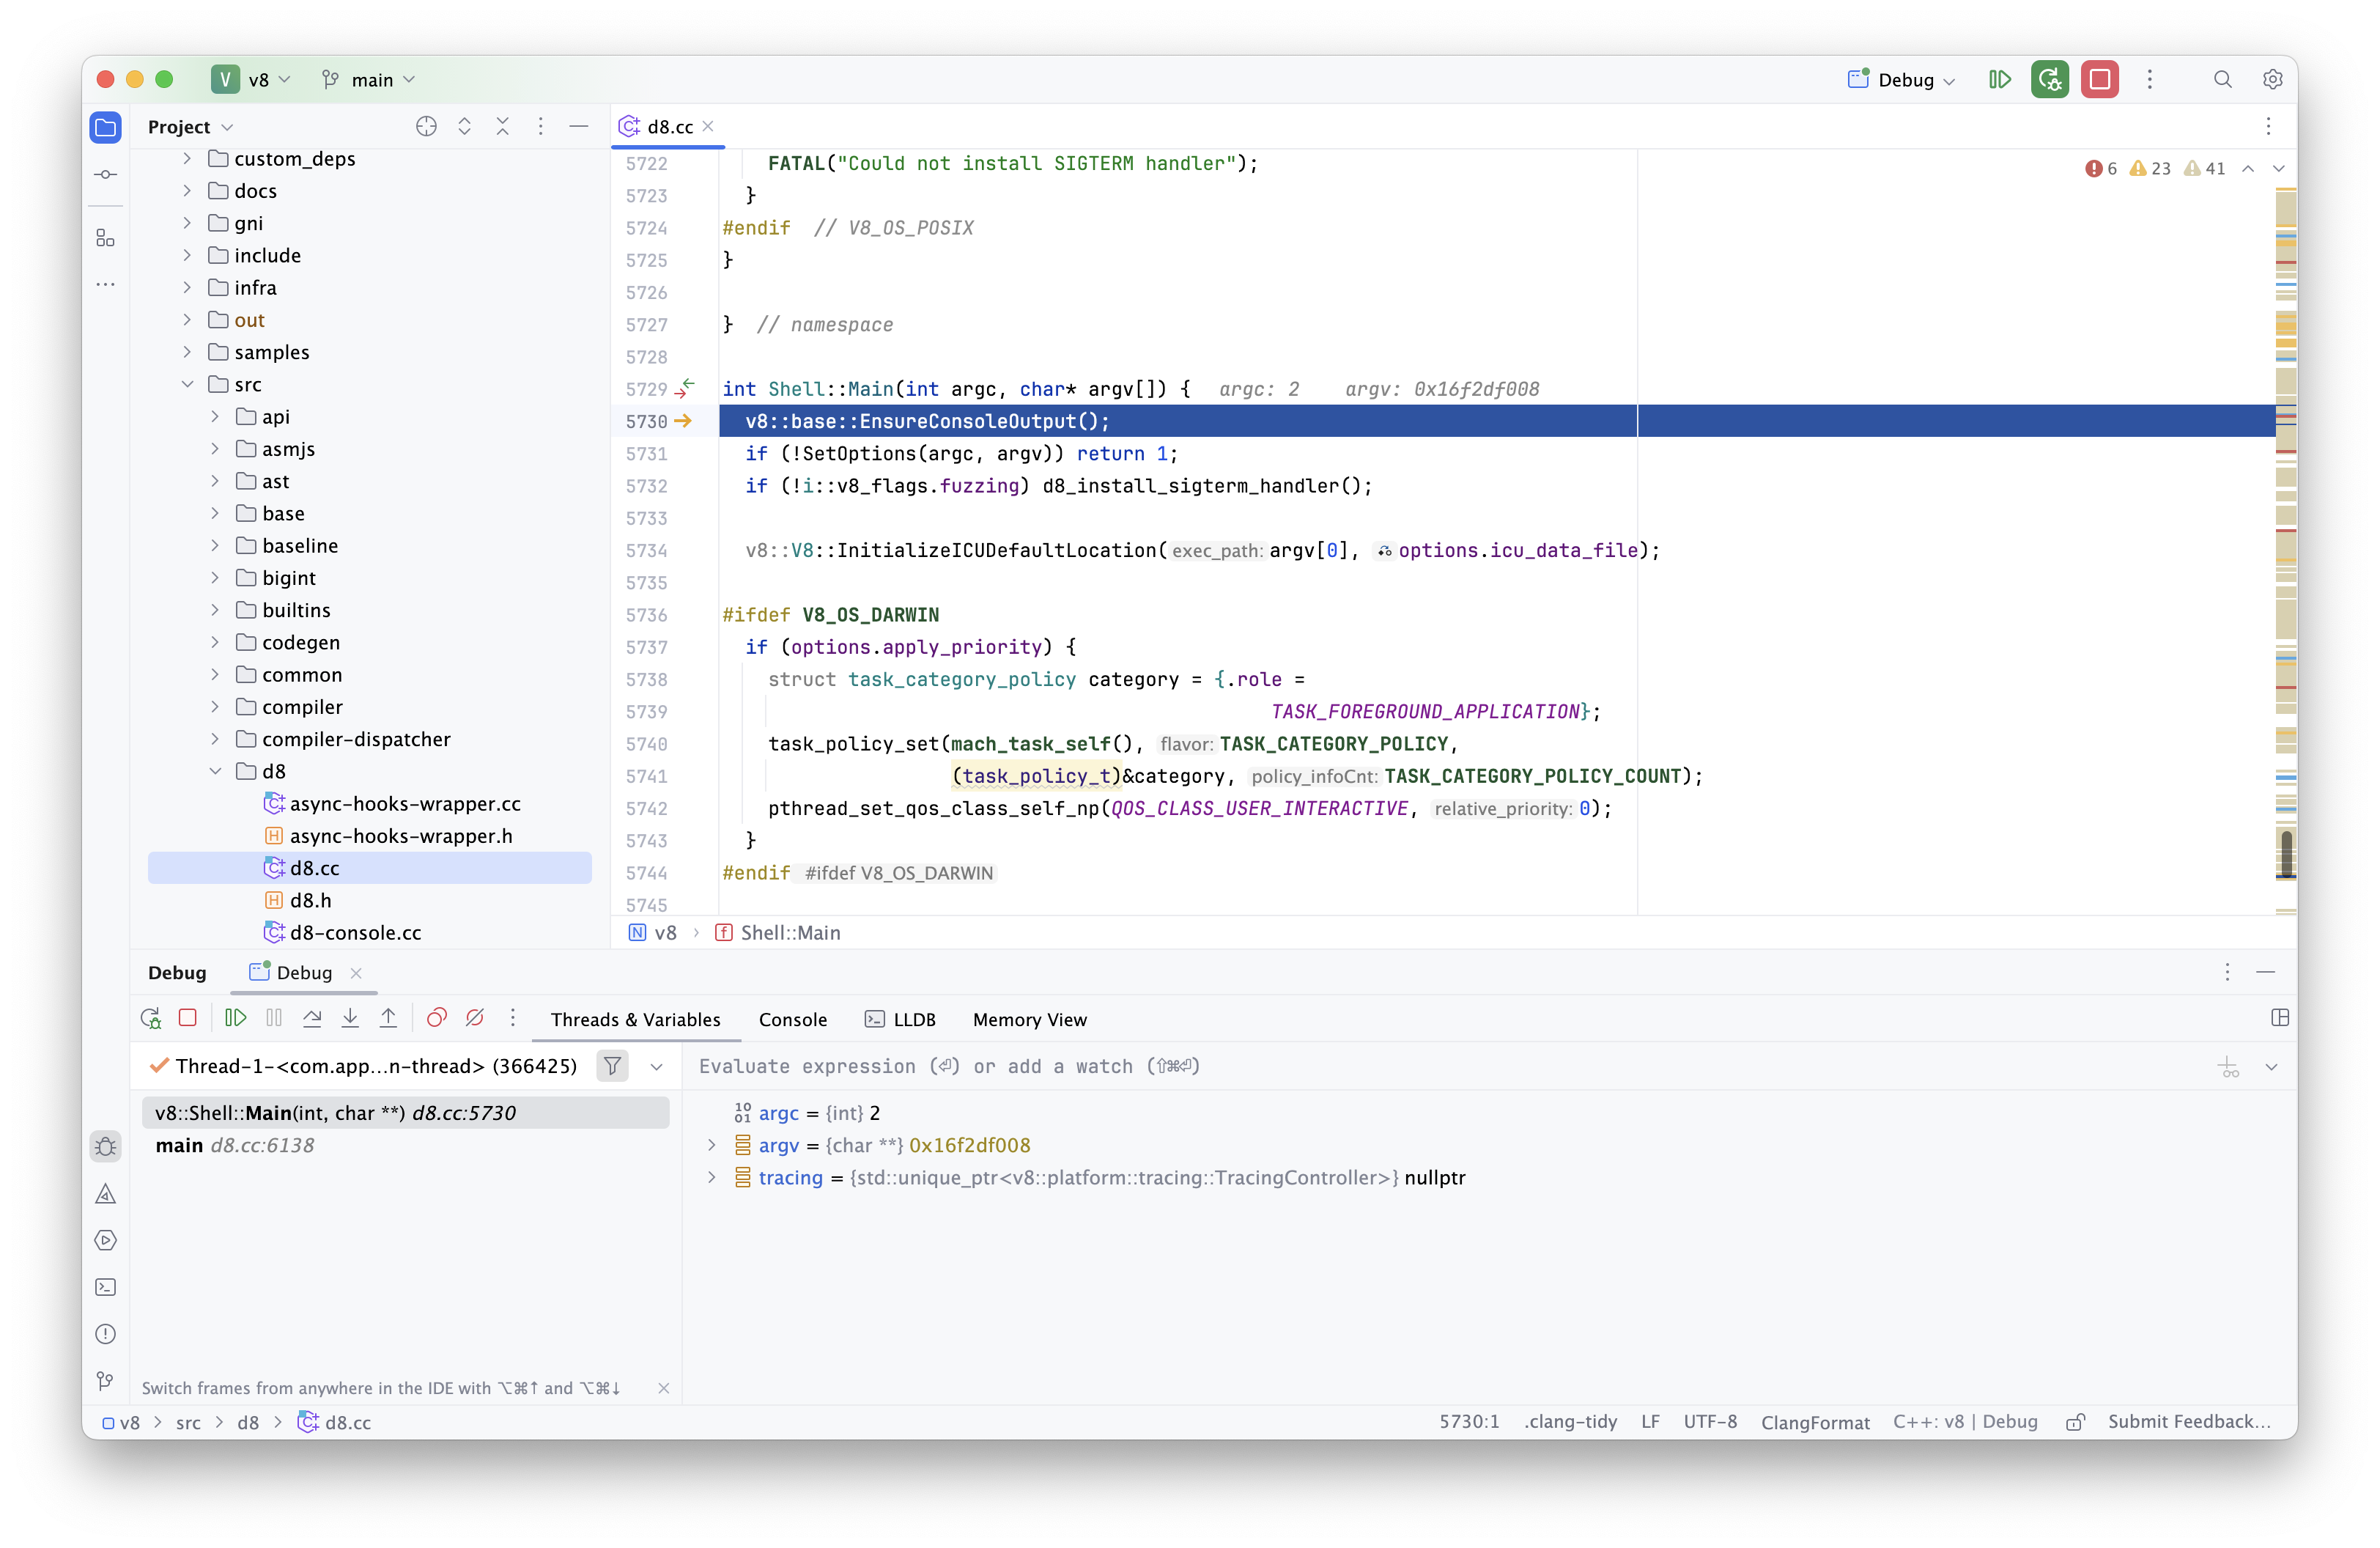Click the Select Opened File crosshair icon

pyautogui.click(x=426, y=126)
